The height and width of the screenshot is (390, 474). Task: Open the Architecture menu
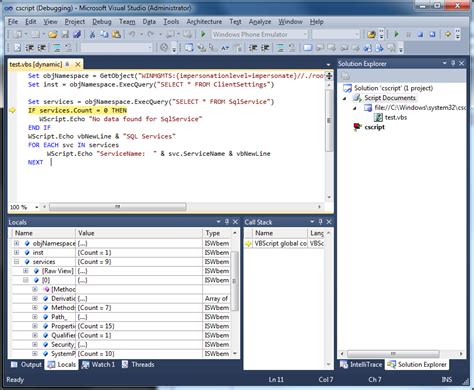pos(204,22)
